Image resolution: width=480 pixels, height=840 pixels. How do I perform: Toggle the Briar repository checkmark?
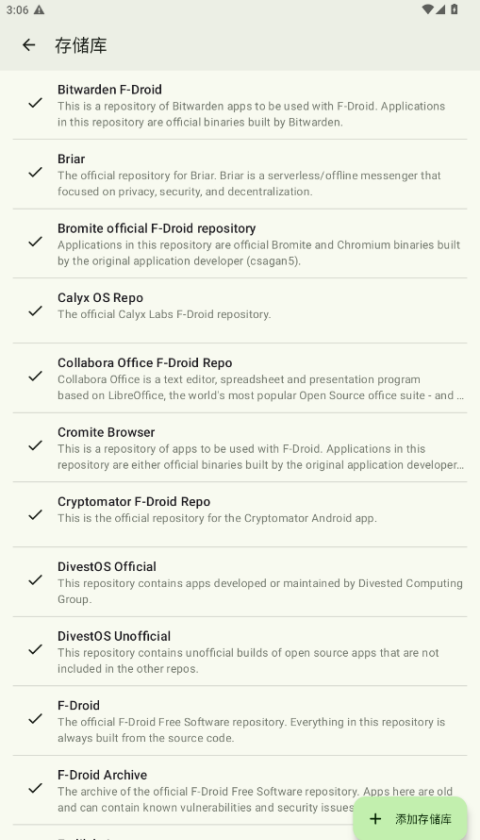pyautogui.click(x=35, y=172)
